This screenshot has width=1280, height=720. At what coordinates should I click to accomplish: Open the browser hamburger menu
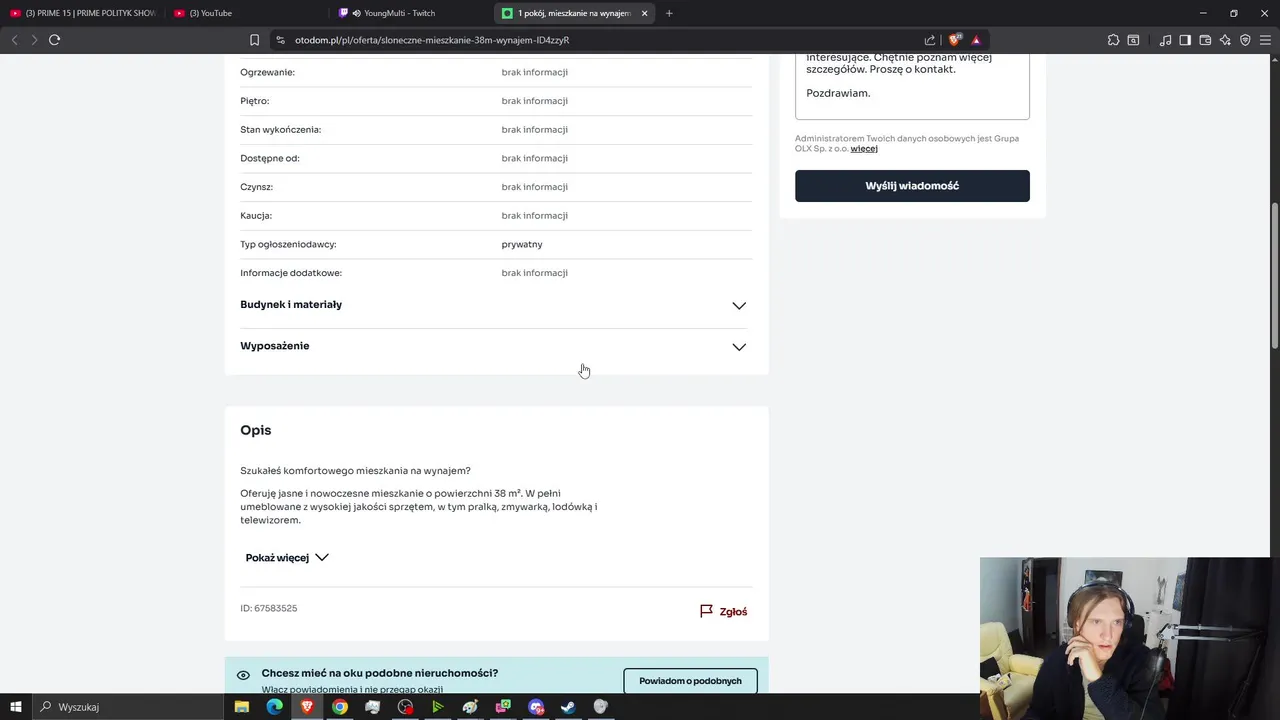click(1266, 40)
